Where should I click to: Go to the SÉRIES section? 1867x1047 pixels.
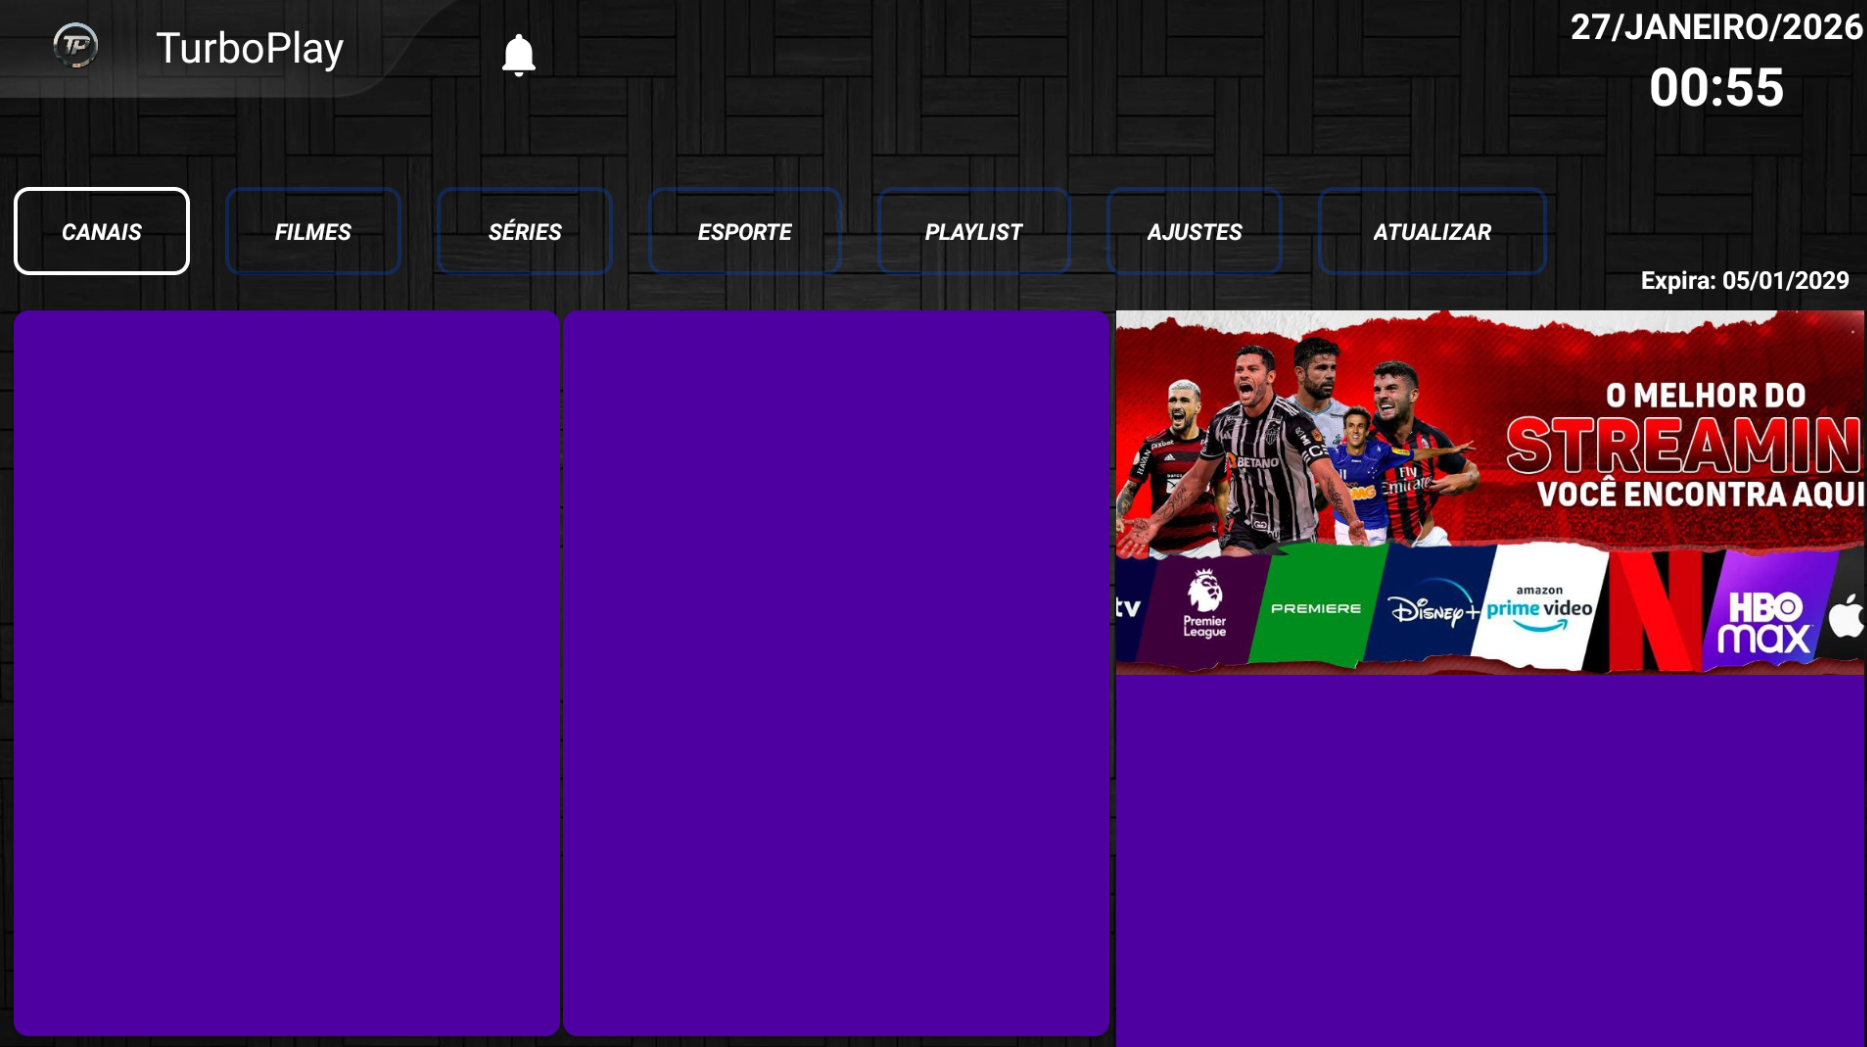[525, 231]
